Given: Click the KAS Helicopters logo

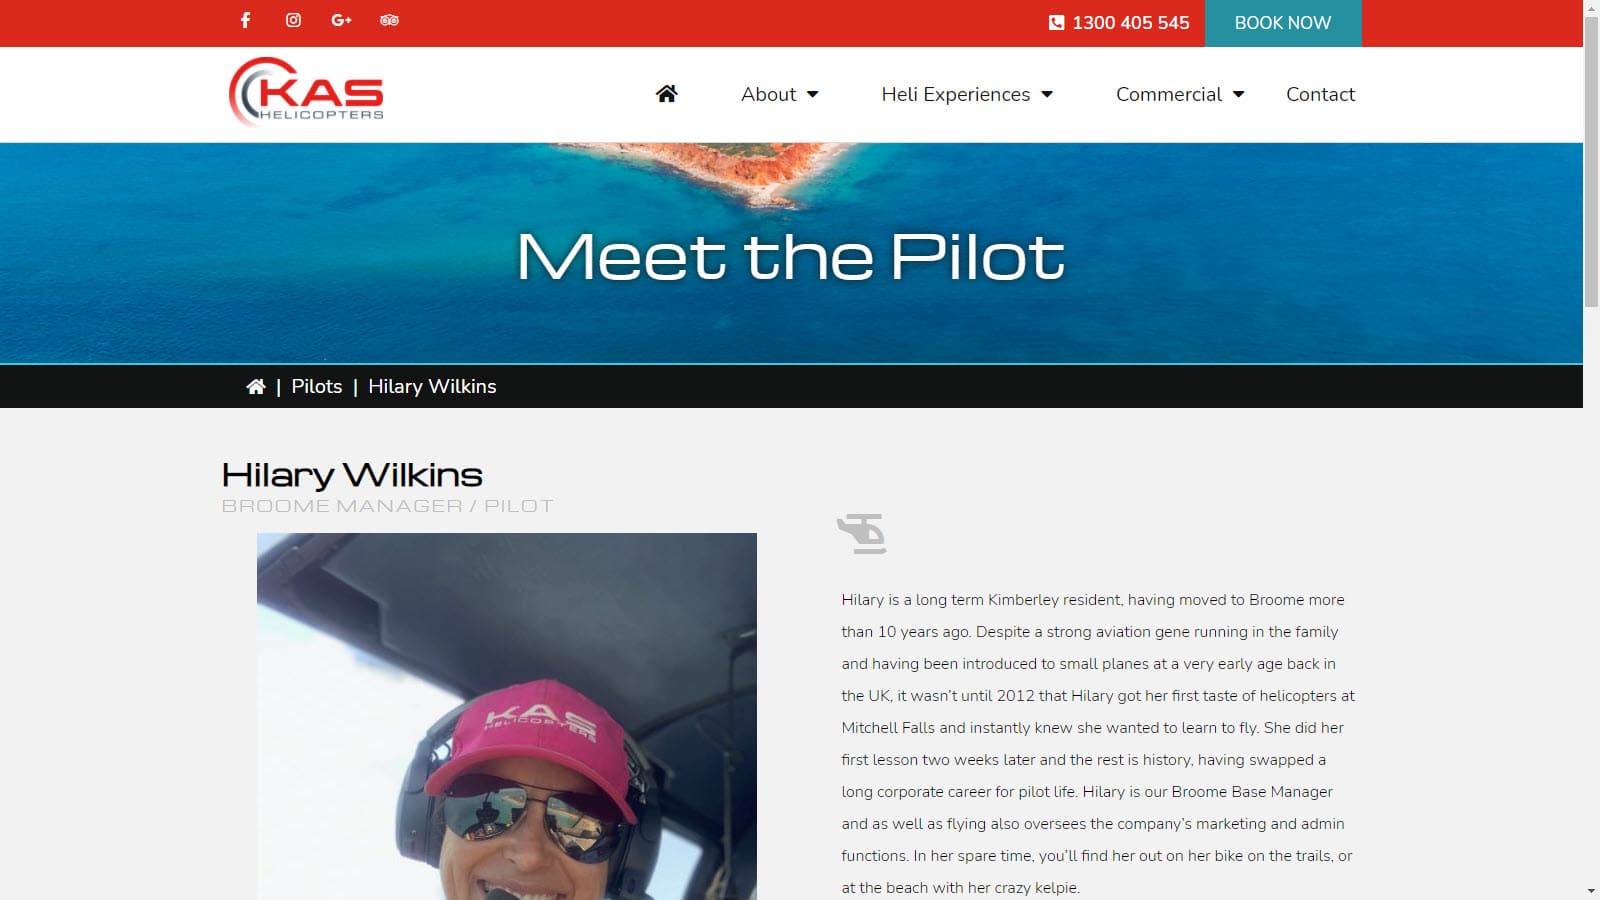Looking at the screenshot, I should pyautogui.click(x=306, y=92).
